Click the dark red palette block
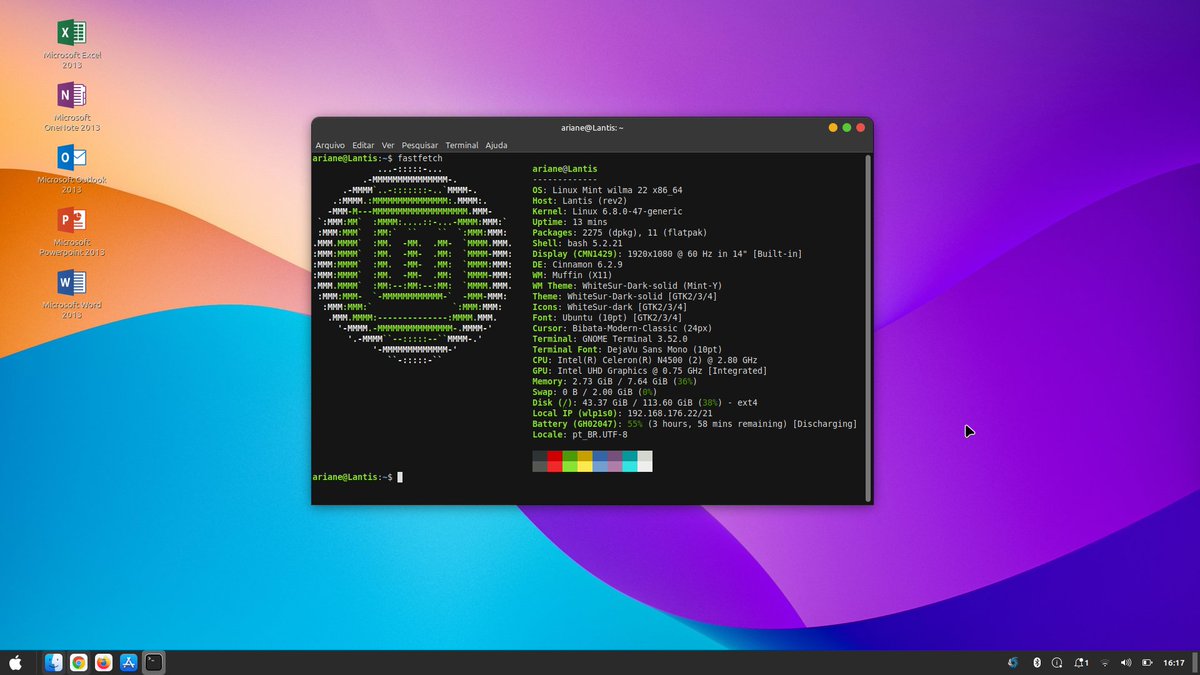Screen dimensions: 1200x675 [x=555, y=456]
